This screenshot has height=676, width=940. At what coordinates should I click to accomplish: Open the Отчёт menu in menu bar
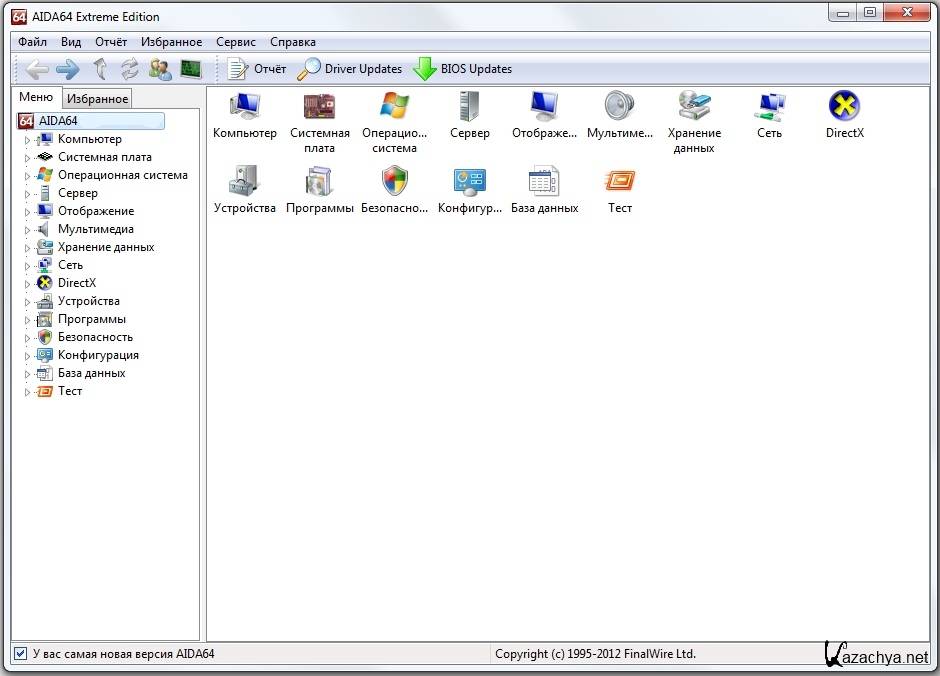pos(111,42)
